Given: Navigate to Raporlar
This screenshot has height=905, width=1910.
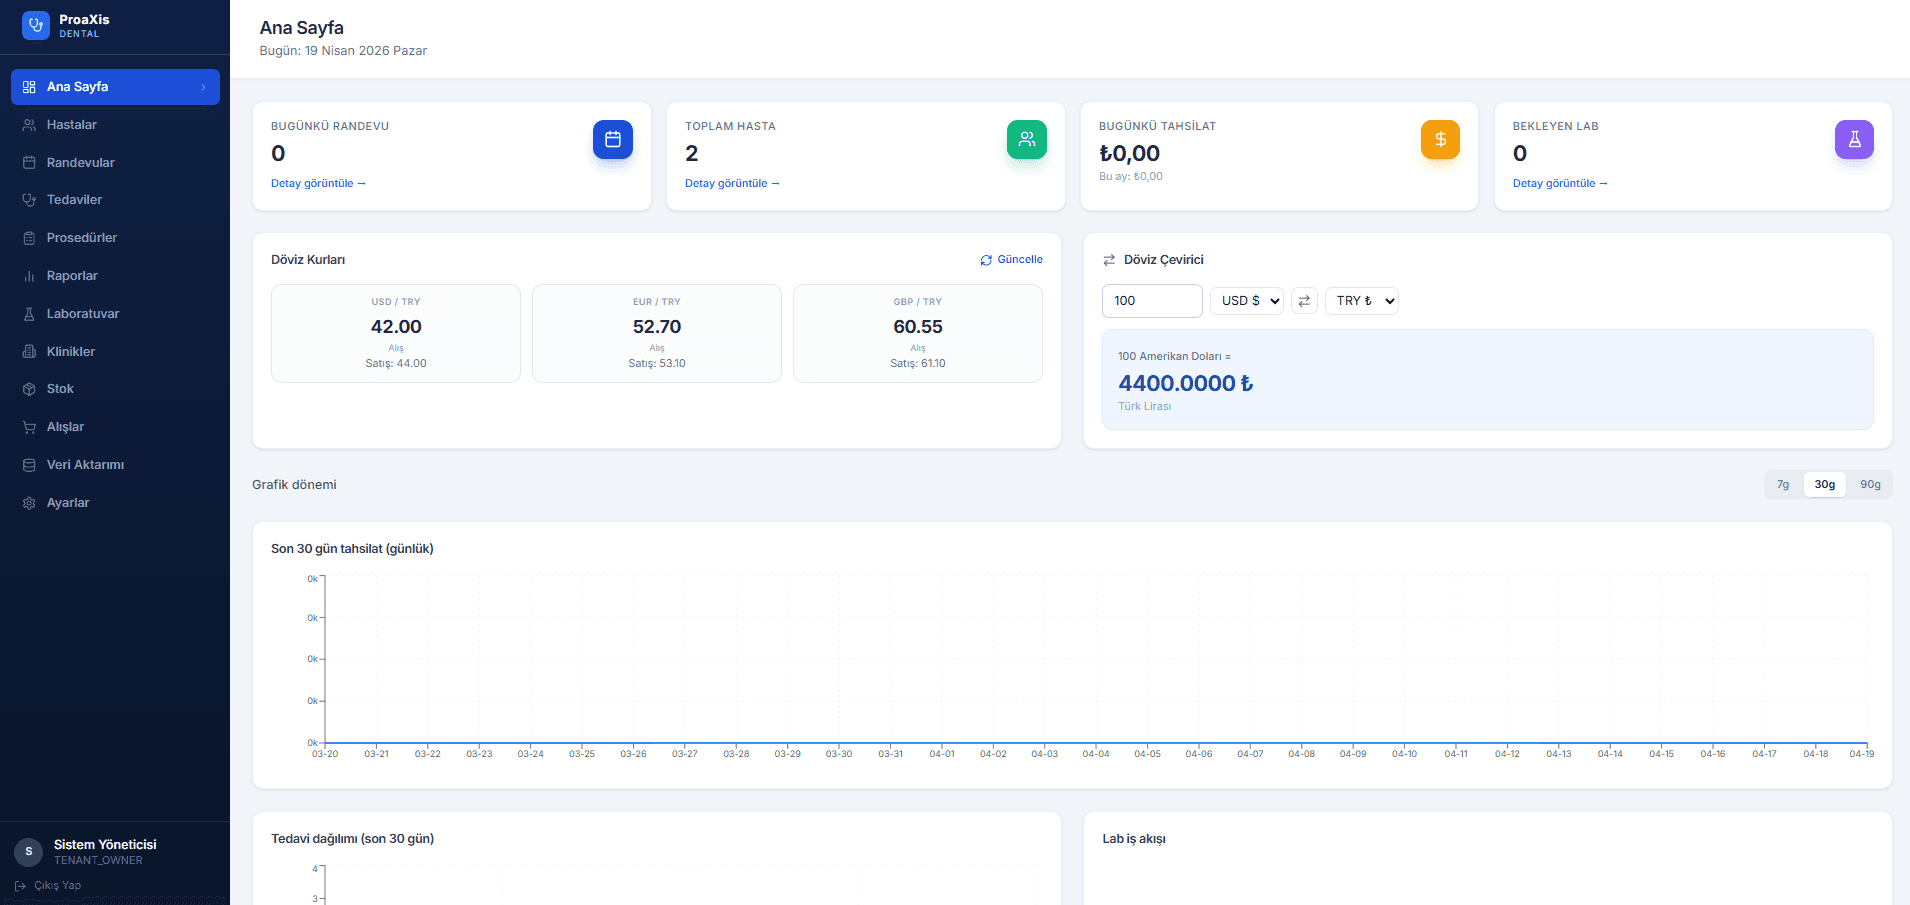Looking at the screenshot, I should click(115, 276).
